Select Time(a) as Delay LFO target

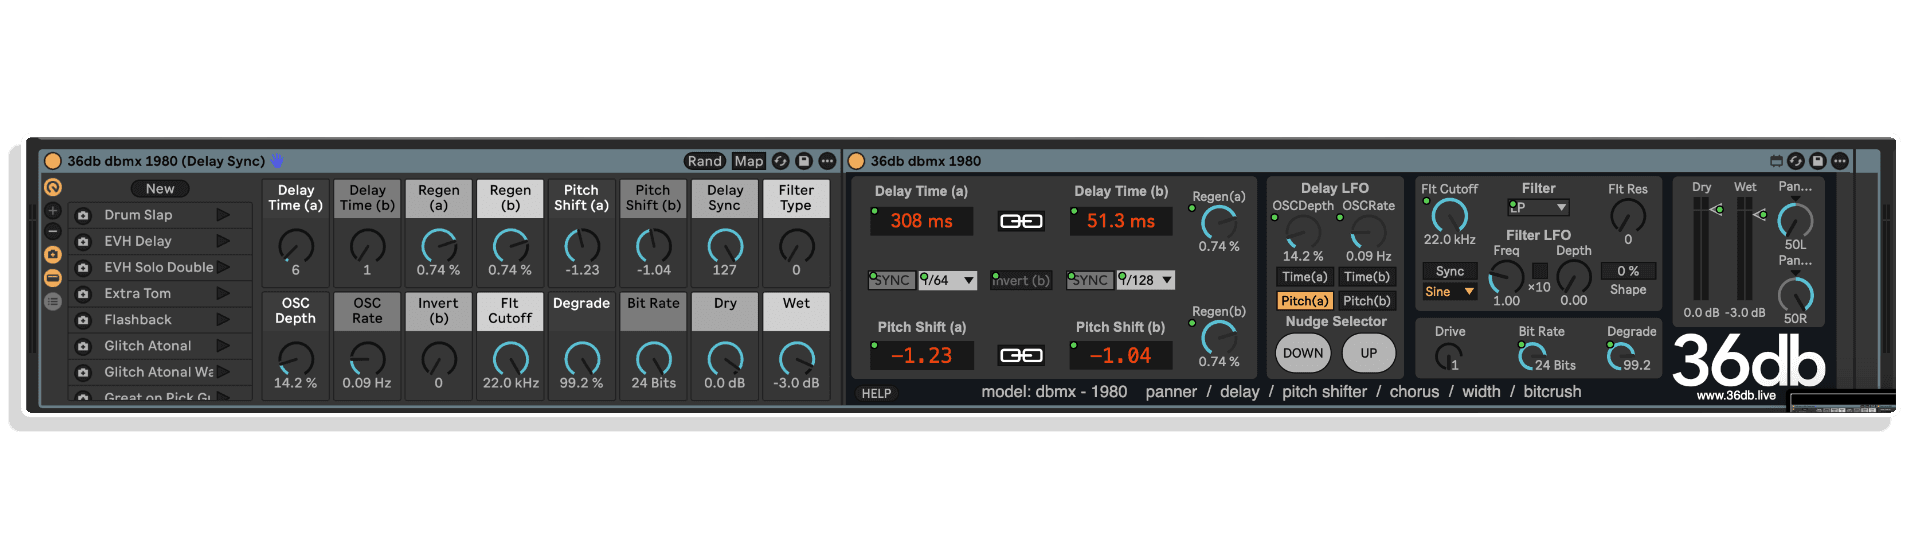[x=1305, y=277]
